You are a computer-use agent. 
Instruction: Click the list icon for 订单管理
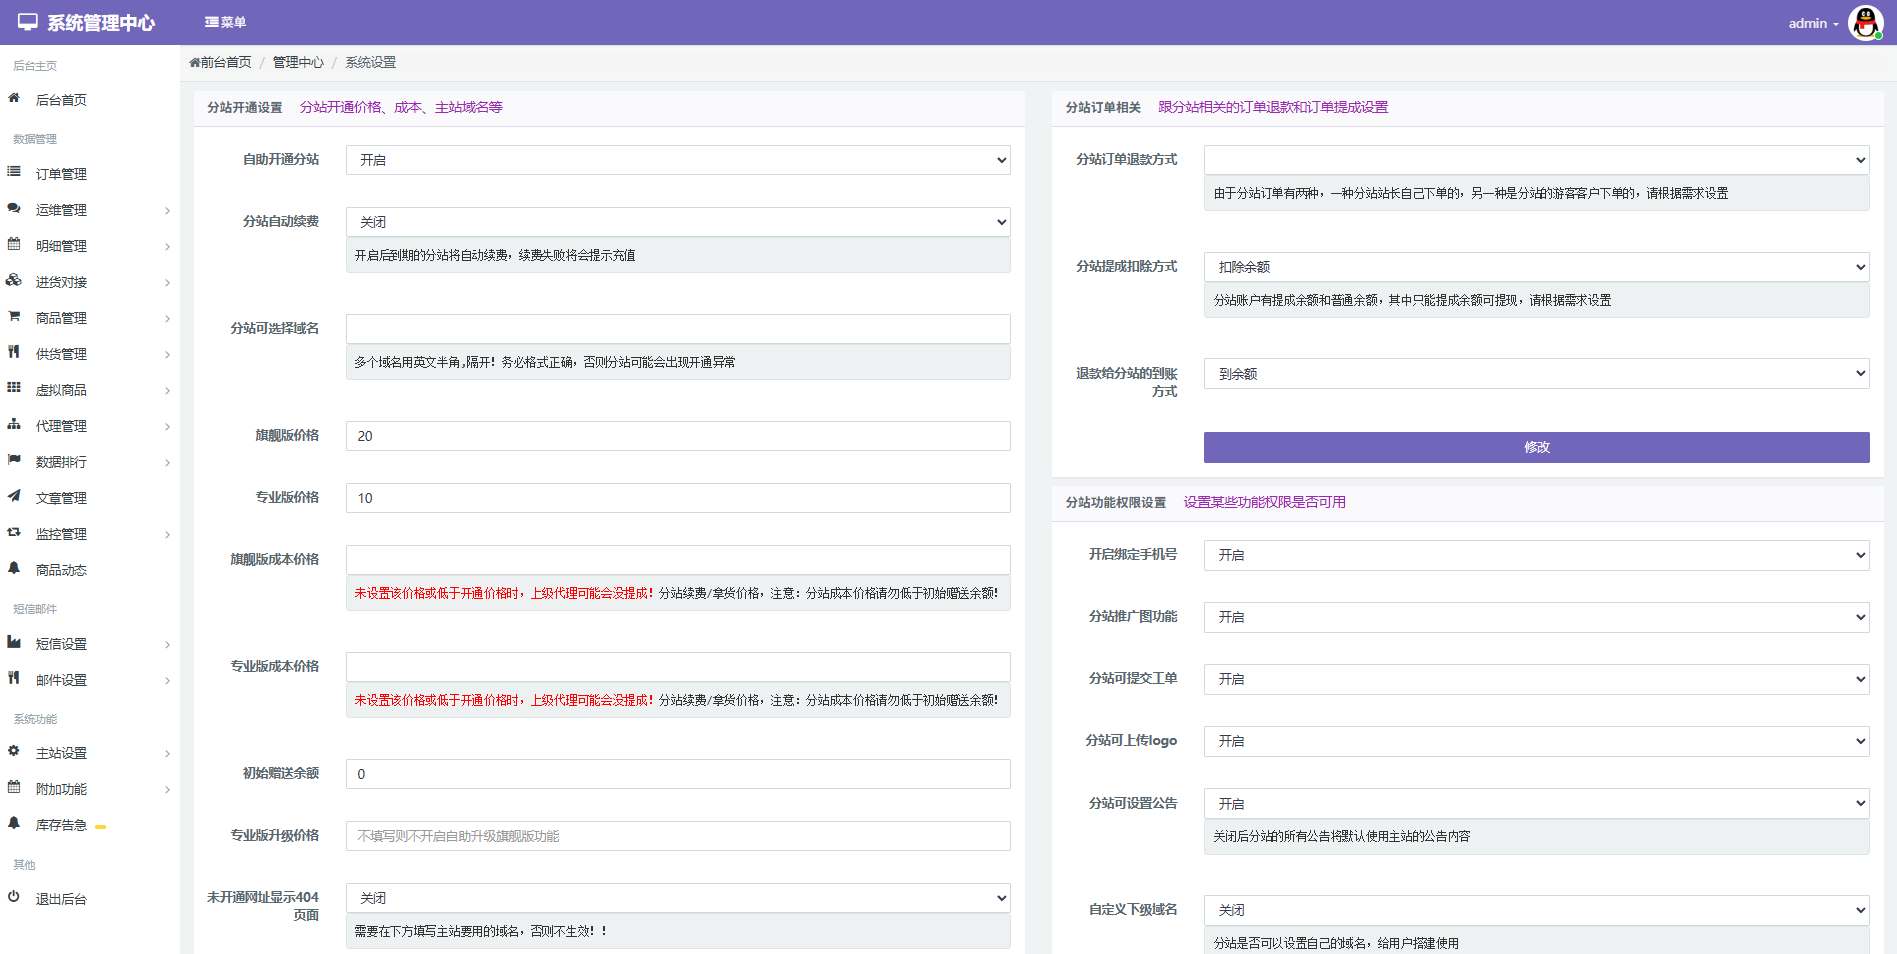pos(14,172)
